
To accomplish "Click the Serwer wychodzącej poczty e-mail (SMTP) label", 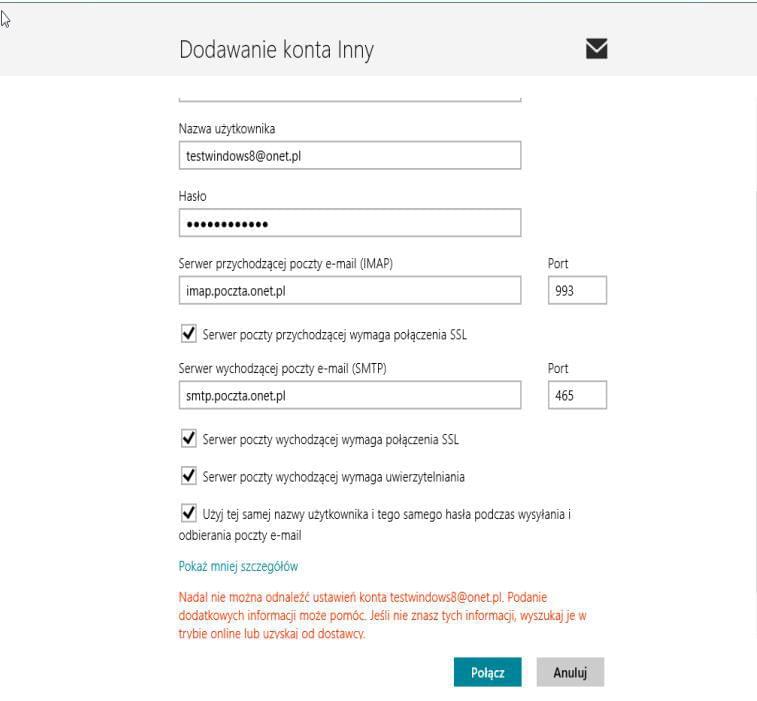I will coord(282,368).
